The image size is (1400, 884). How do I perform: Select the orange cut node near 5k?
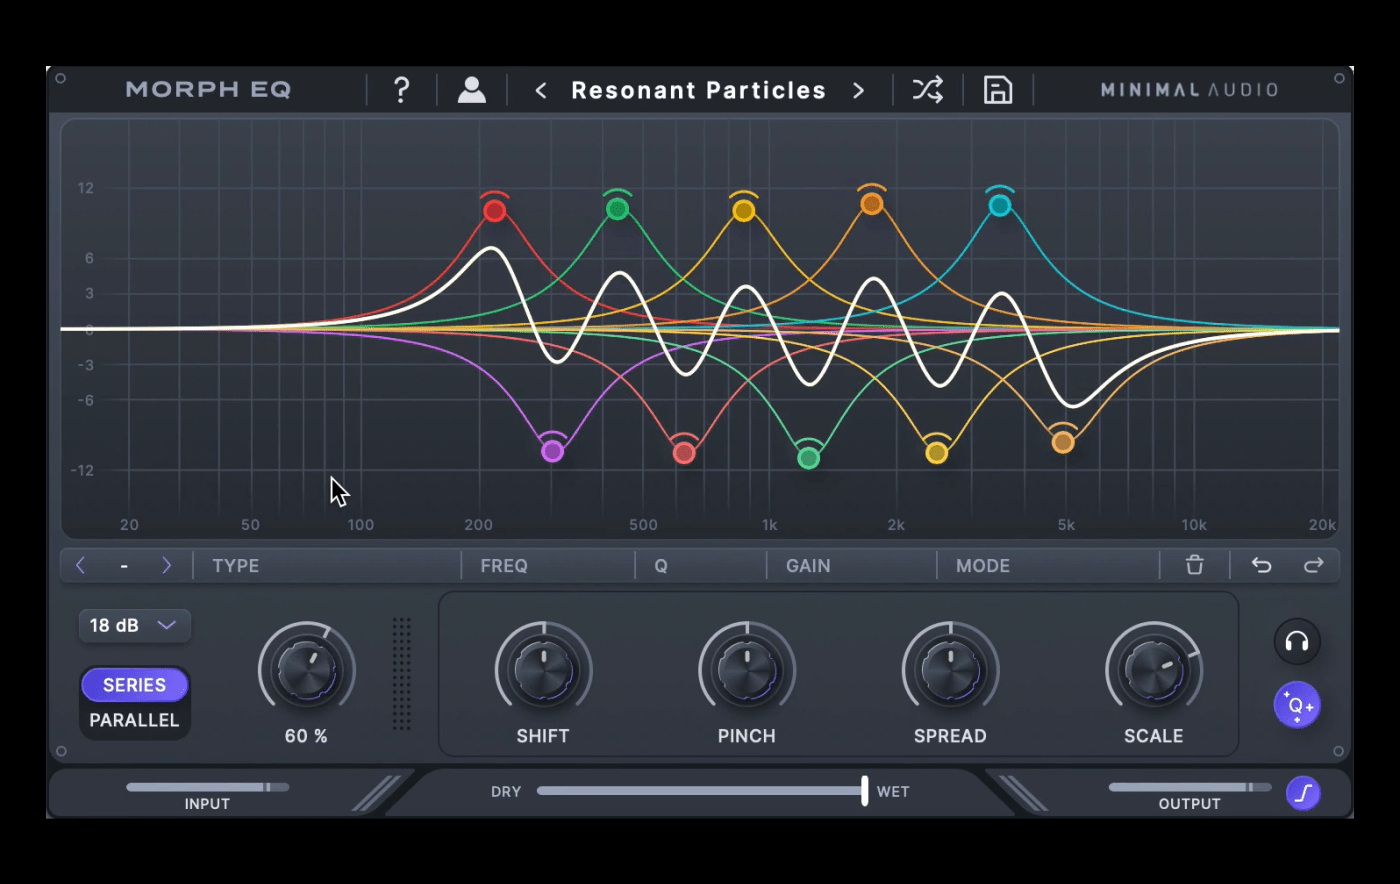pos(1063,442)
